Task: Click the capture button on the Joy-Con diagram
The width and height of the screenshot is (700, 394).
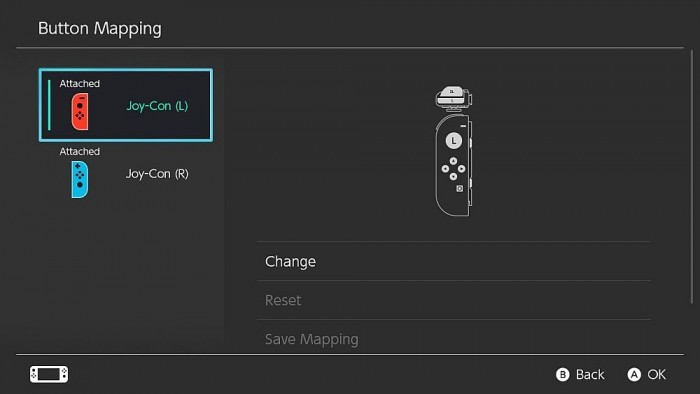Action: [x=459, y=189]
